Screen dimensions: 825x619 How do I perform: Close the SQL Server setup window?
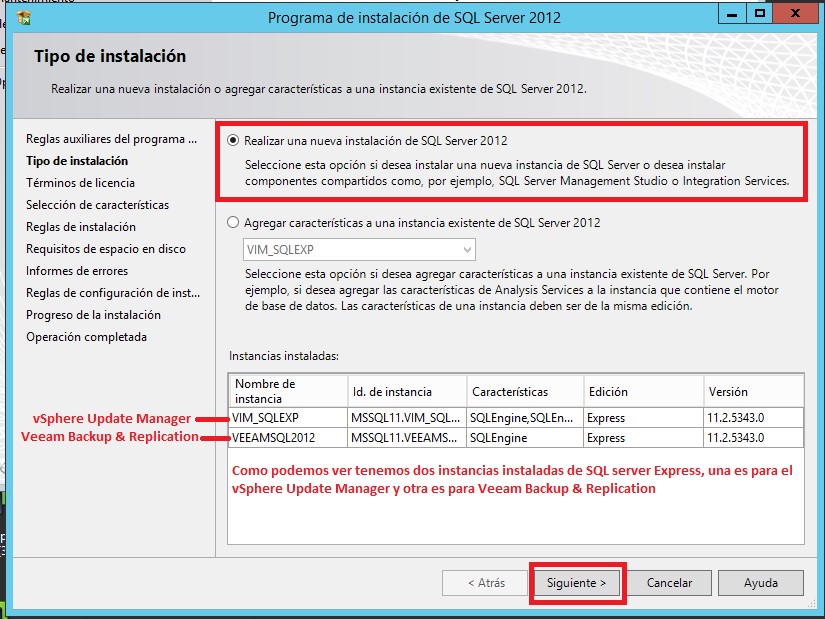795,15
